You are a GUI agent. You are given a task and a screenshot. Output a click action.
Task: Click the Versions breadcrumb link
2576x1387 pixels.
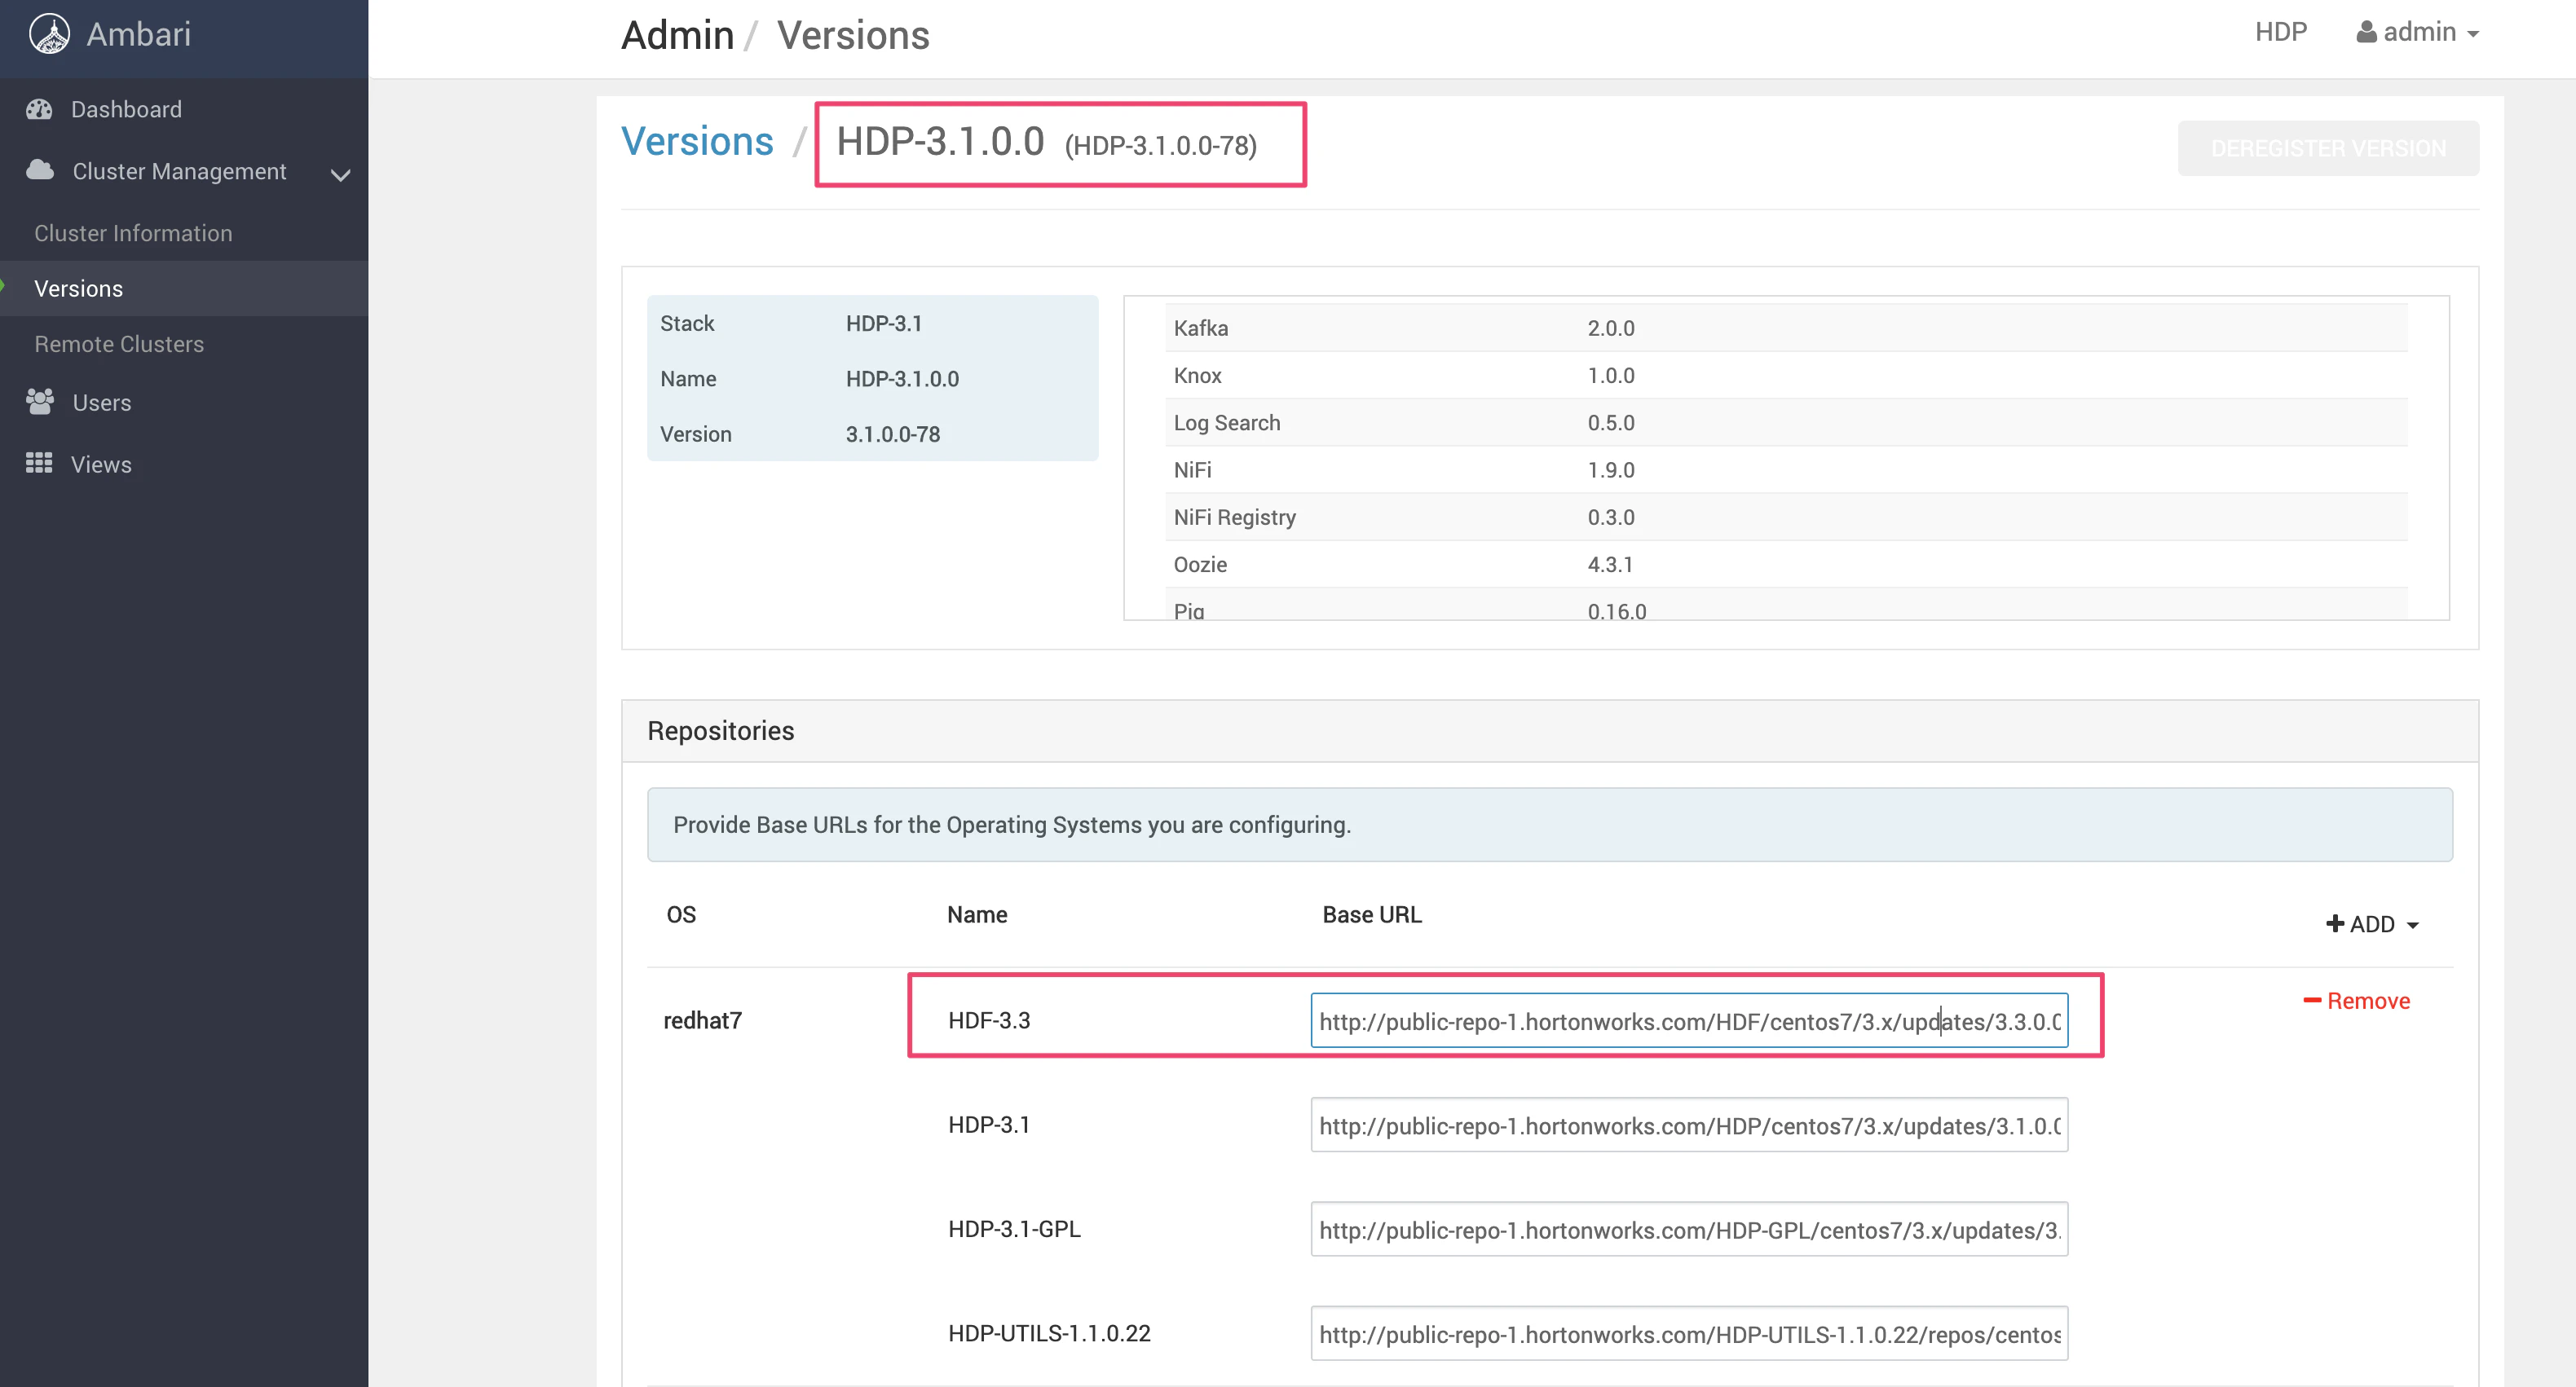(x=697, y=142)
